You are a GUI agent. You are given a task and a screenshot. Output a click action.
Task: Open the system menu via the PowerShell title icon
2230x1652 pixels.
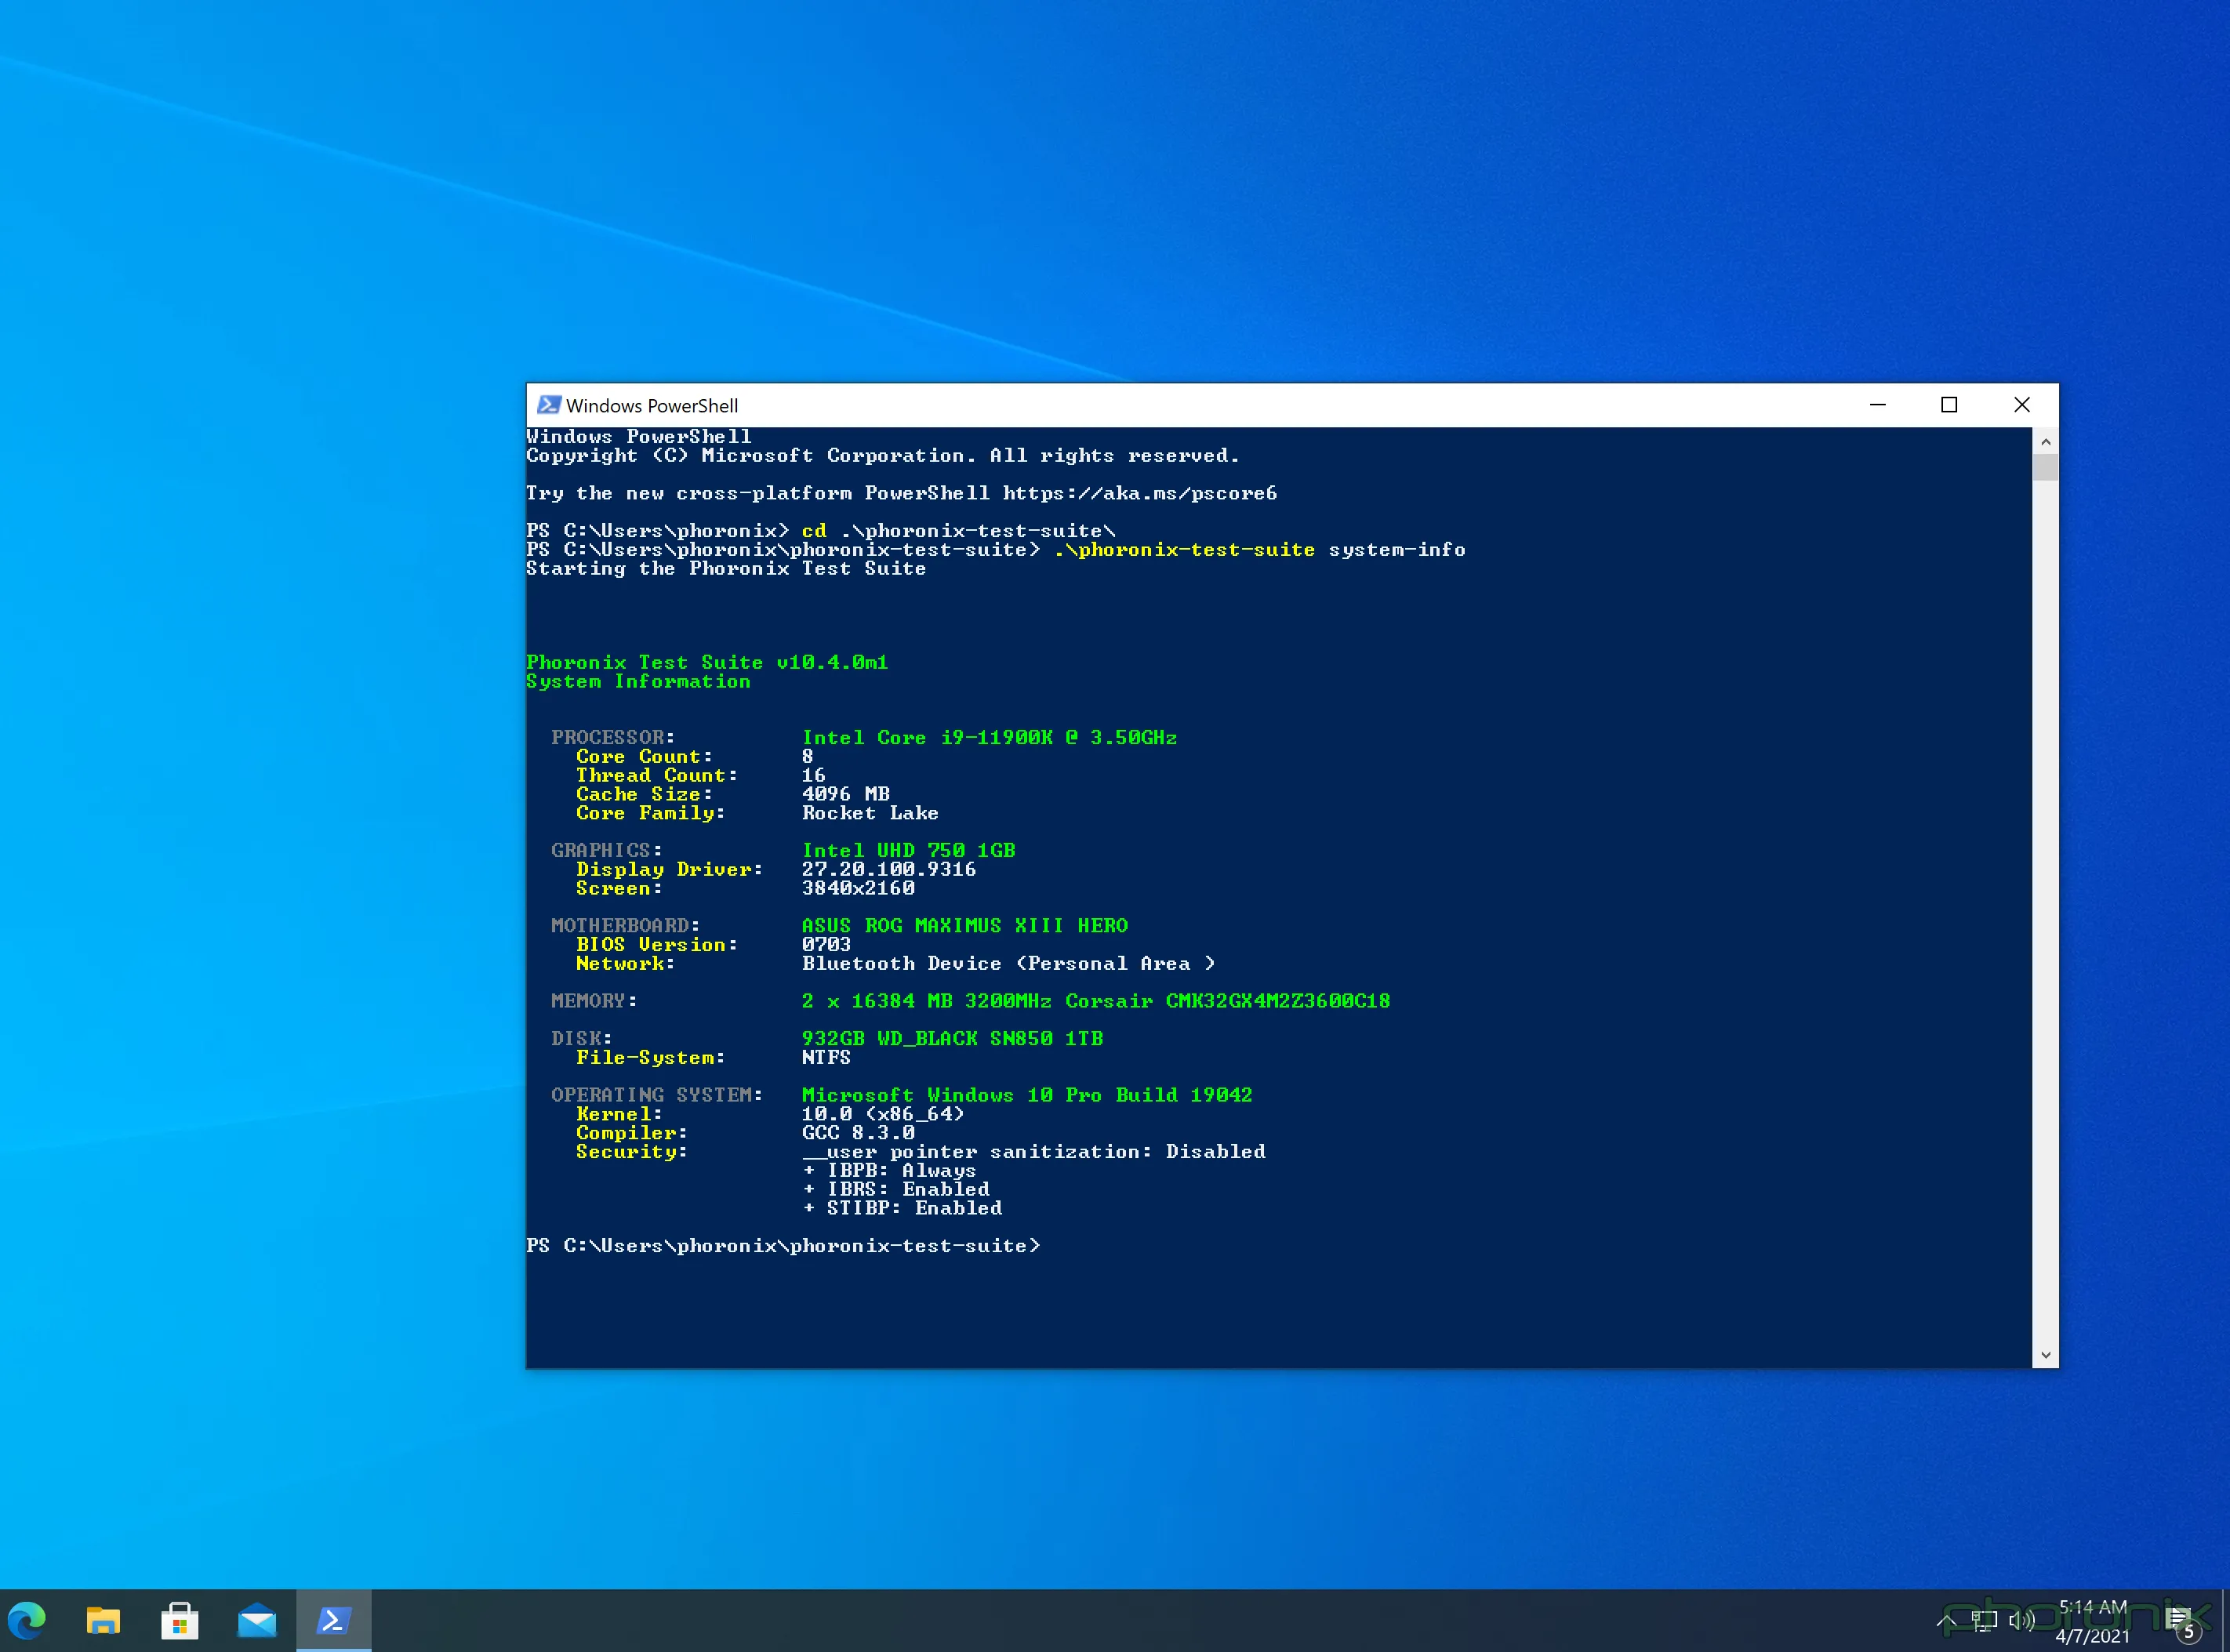tap(548, 405)
